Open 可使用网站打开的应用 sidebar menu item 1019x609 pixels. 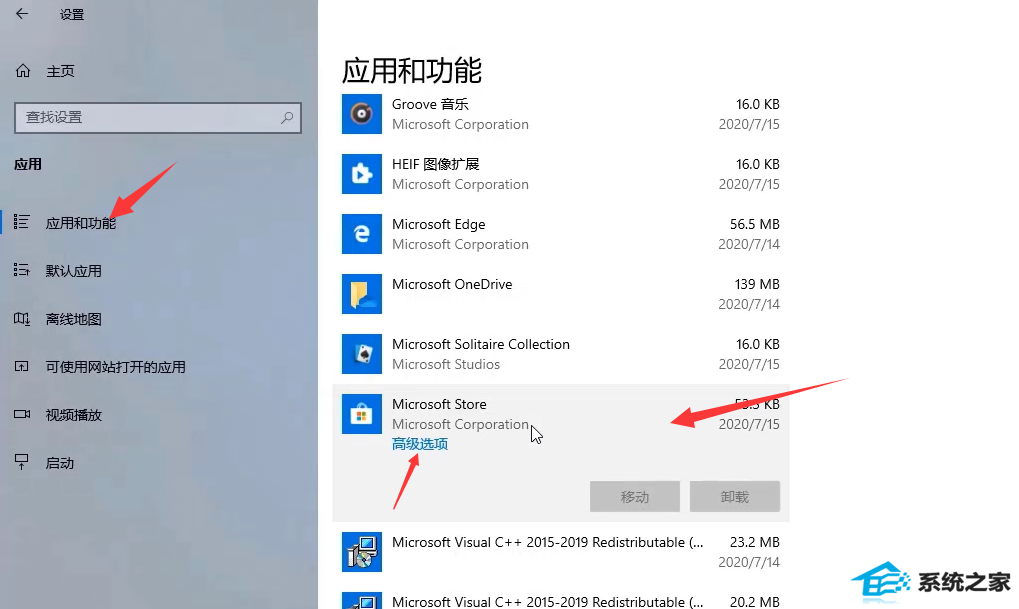coord(115,367)
